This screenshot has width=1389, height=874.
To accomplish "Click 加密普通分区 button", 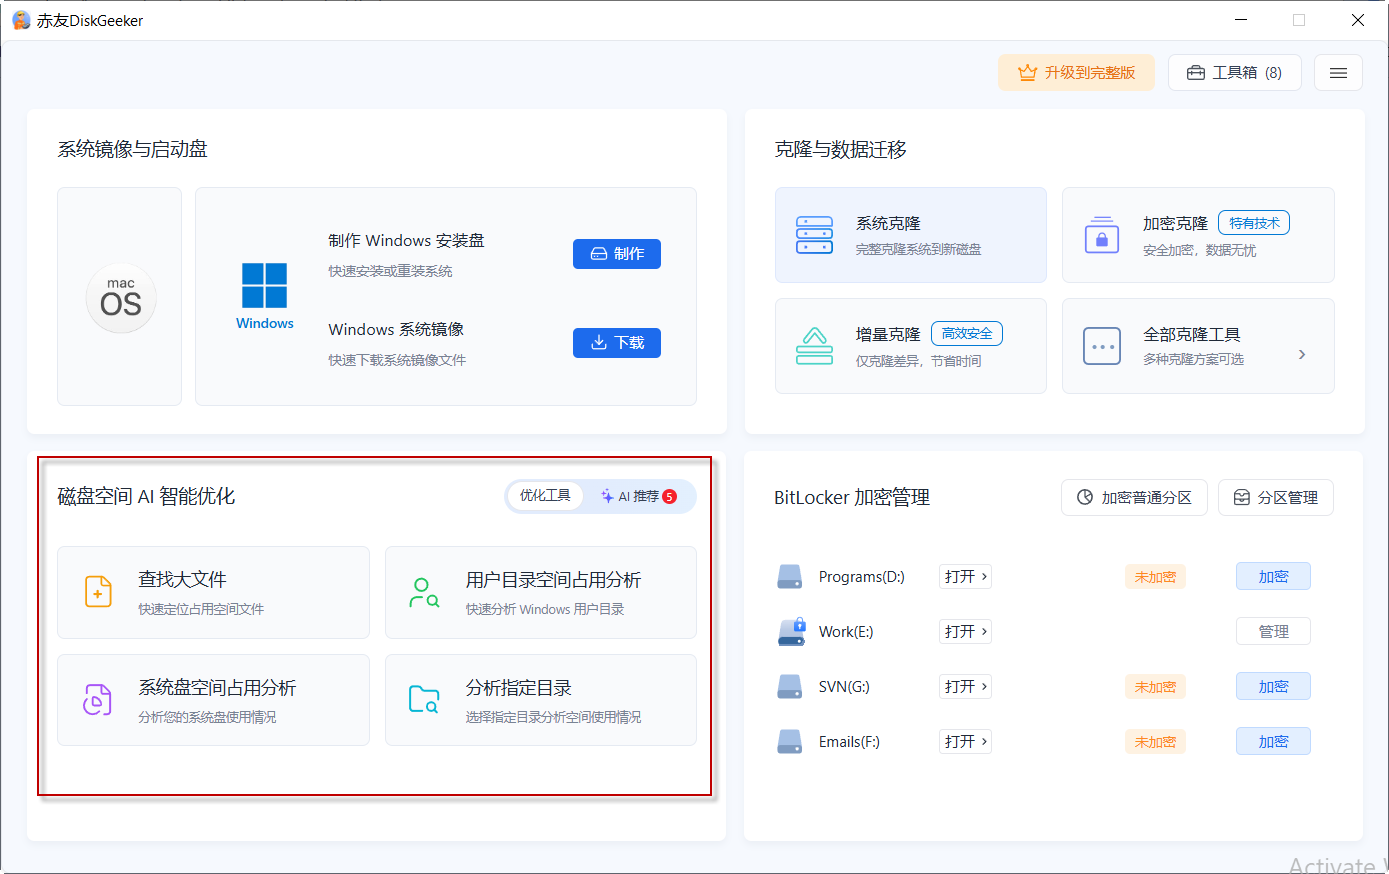I will tap(1134, 498).
